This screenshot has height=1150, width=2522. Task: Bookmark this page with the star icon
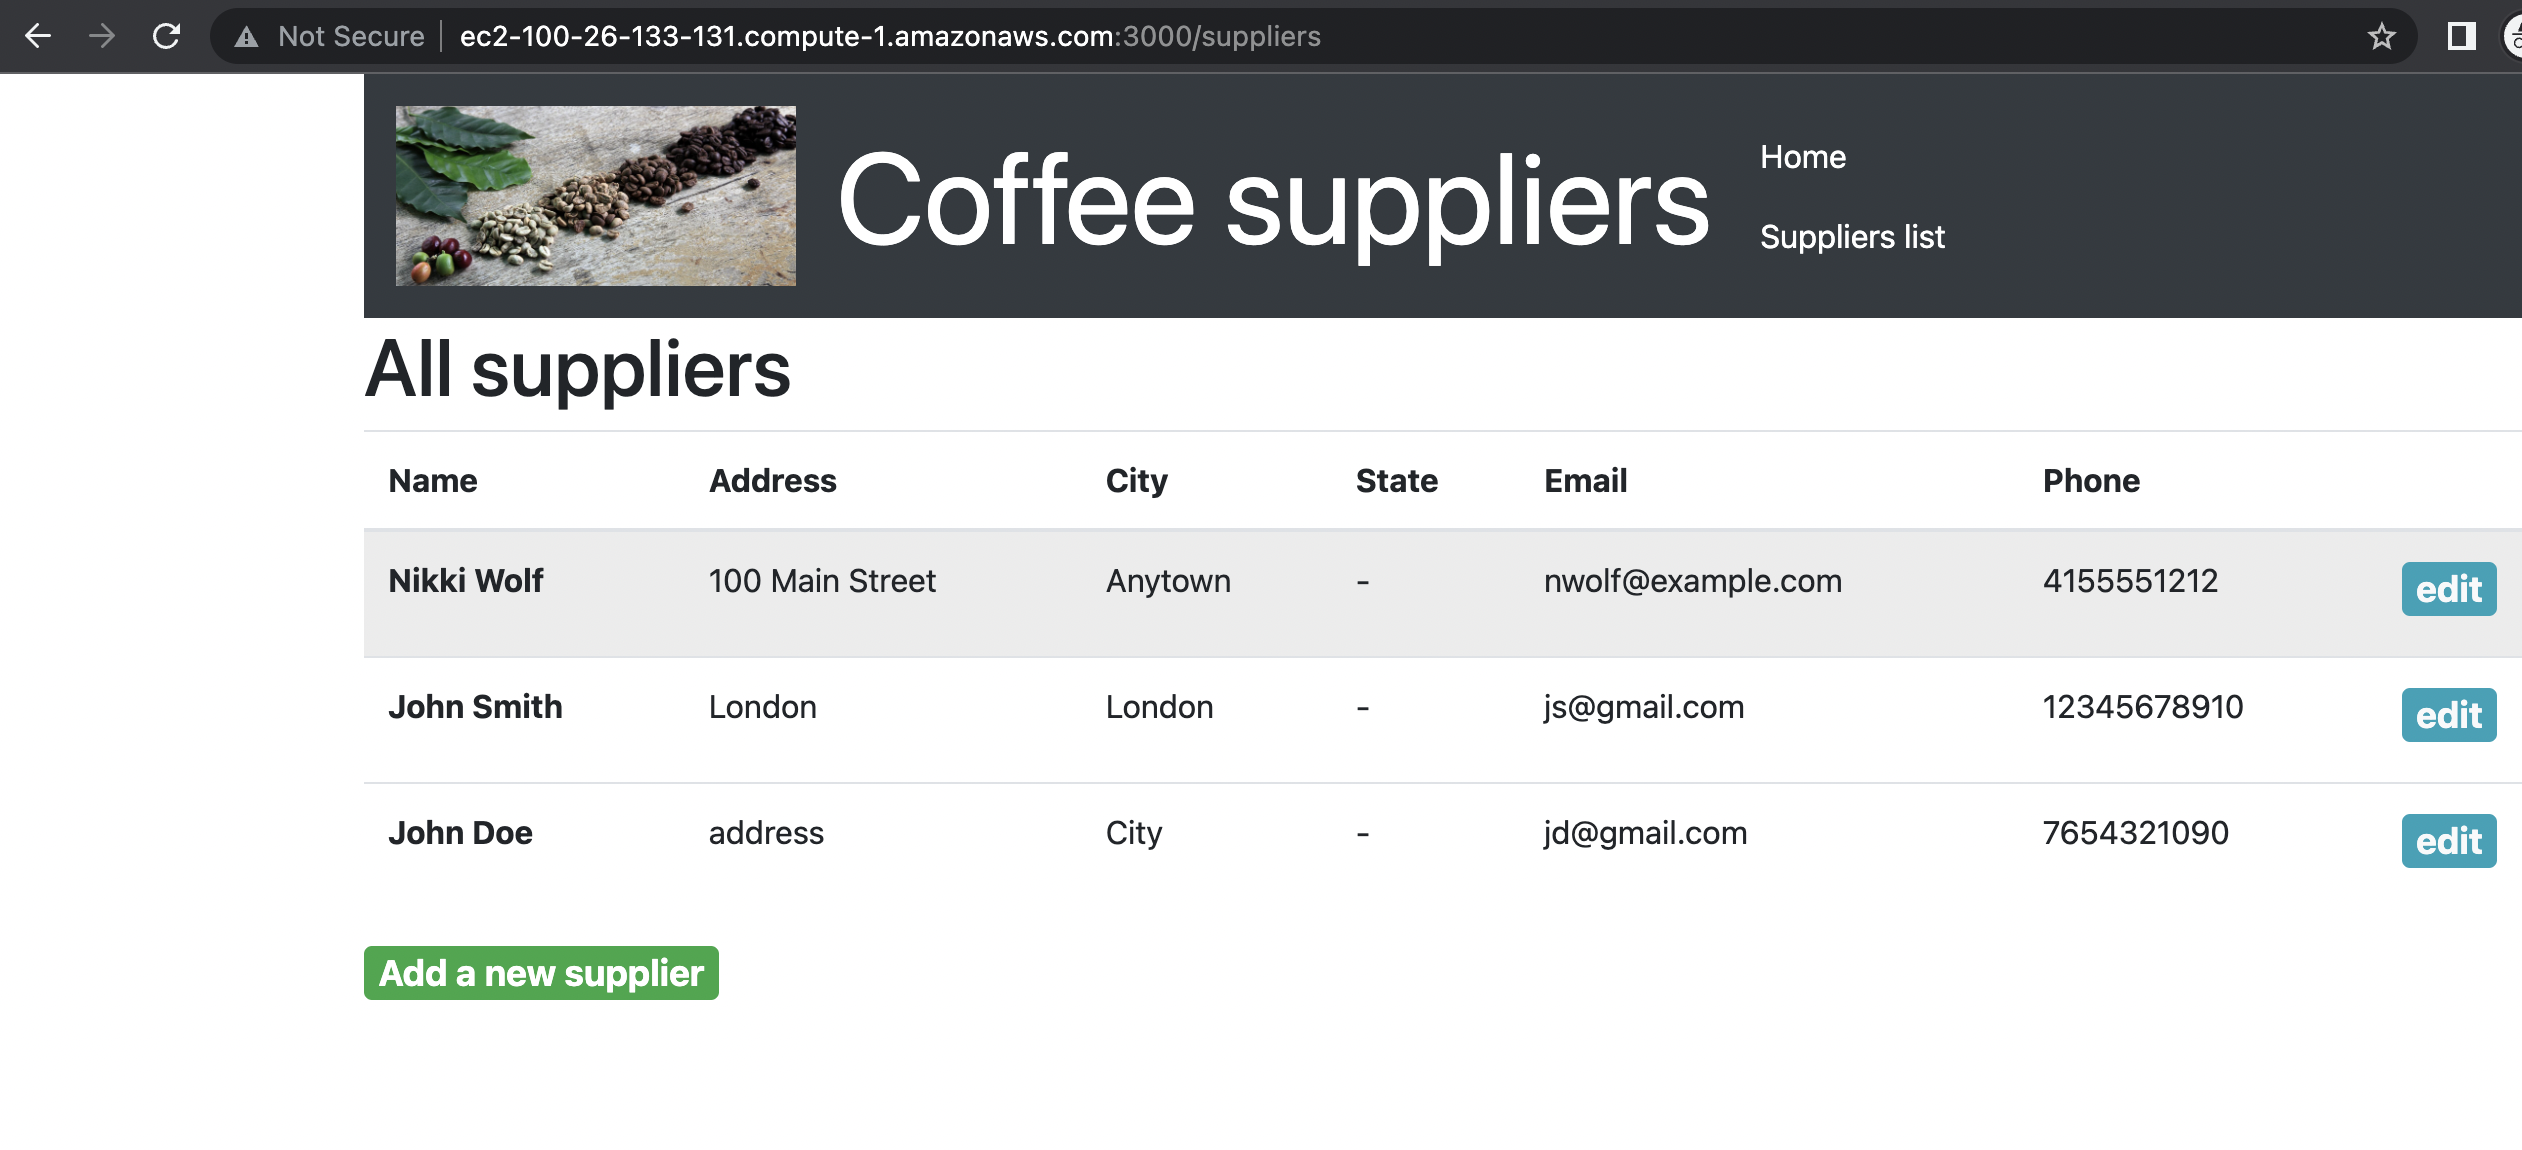(2381, 36)
